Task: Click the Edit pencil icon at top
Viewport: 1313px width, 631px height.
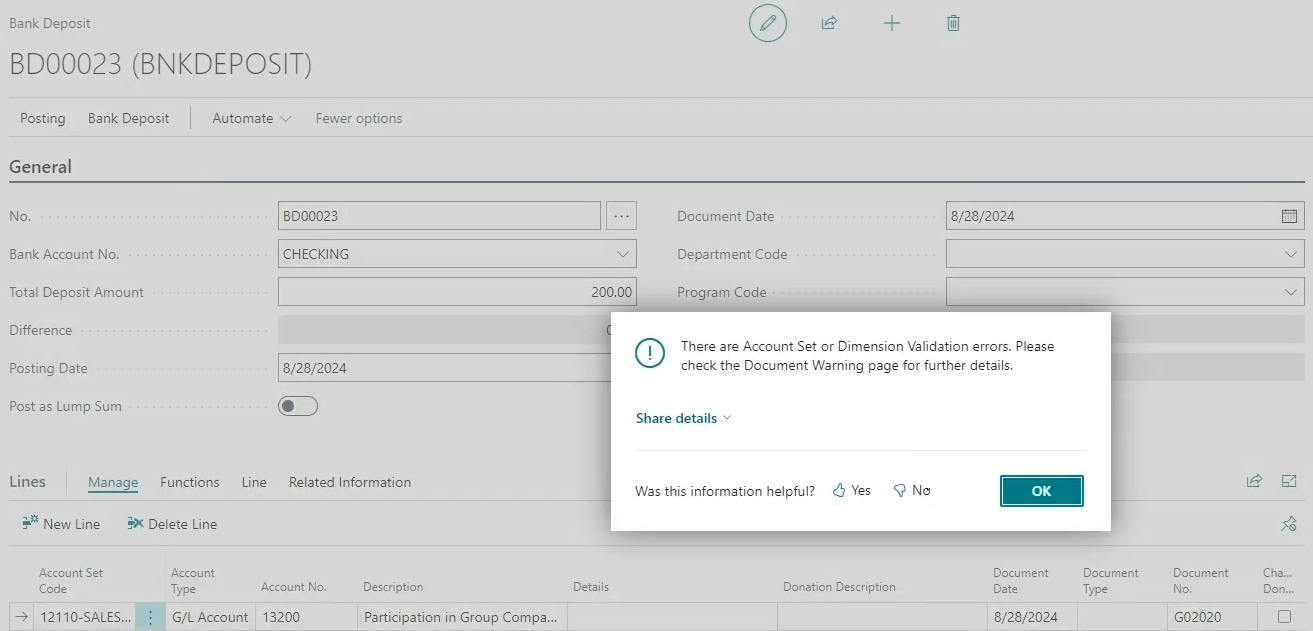Action: 767,22
